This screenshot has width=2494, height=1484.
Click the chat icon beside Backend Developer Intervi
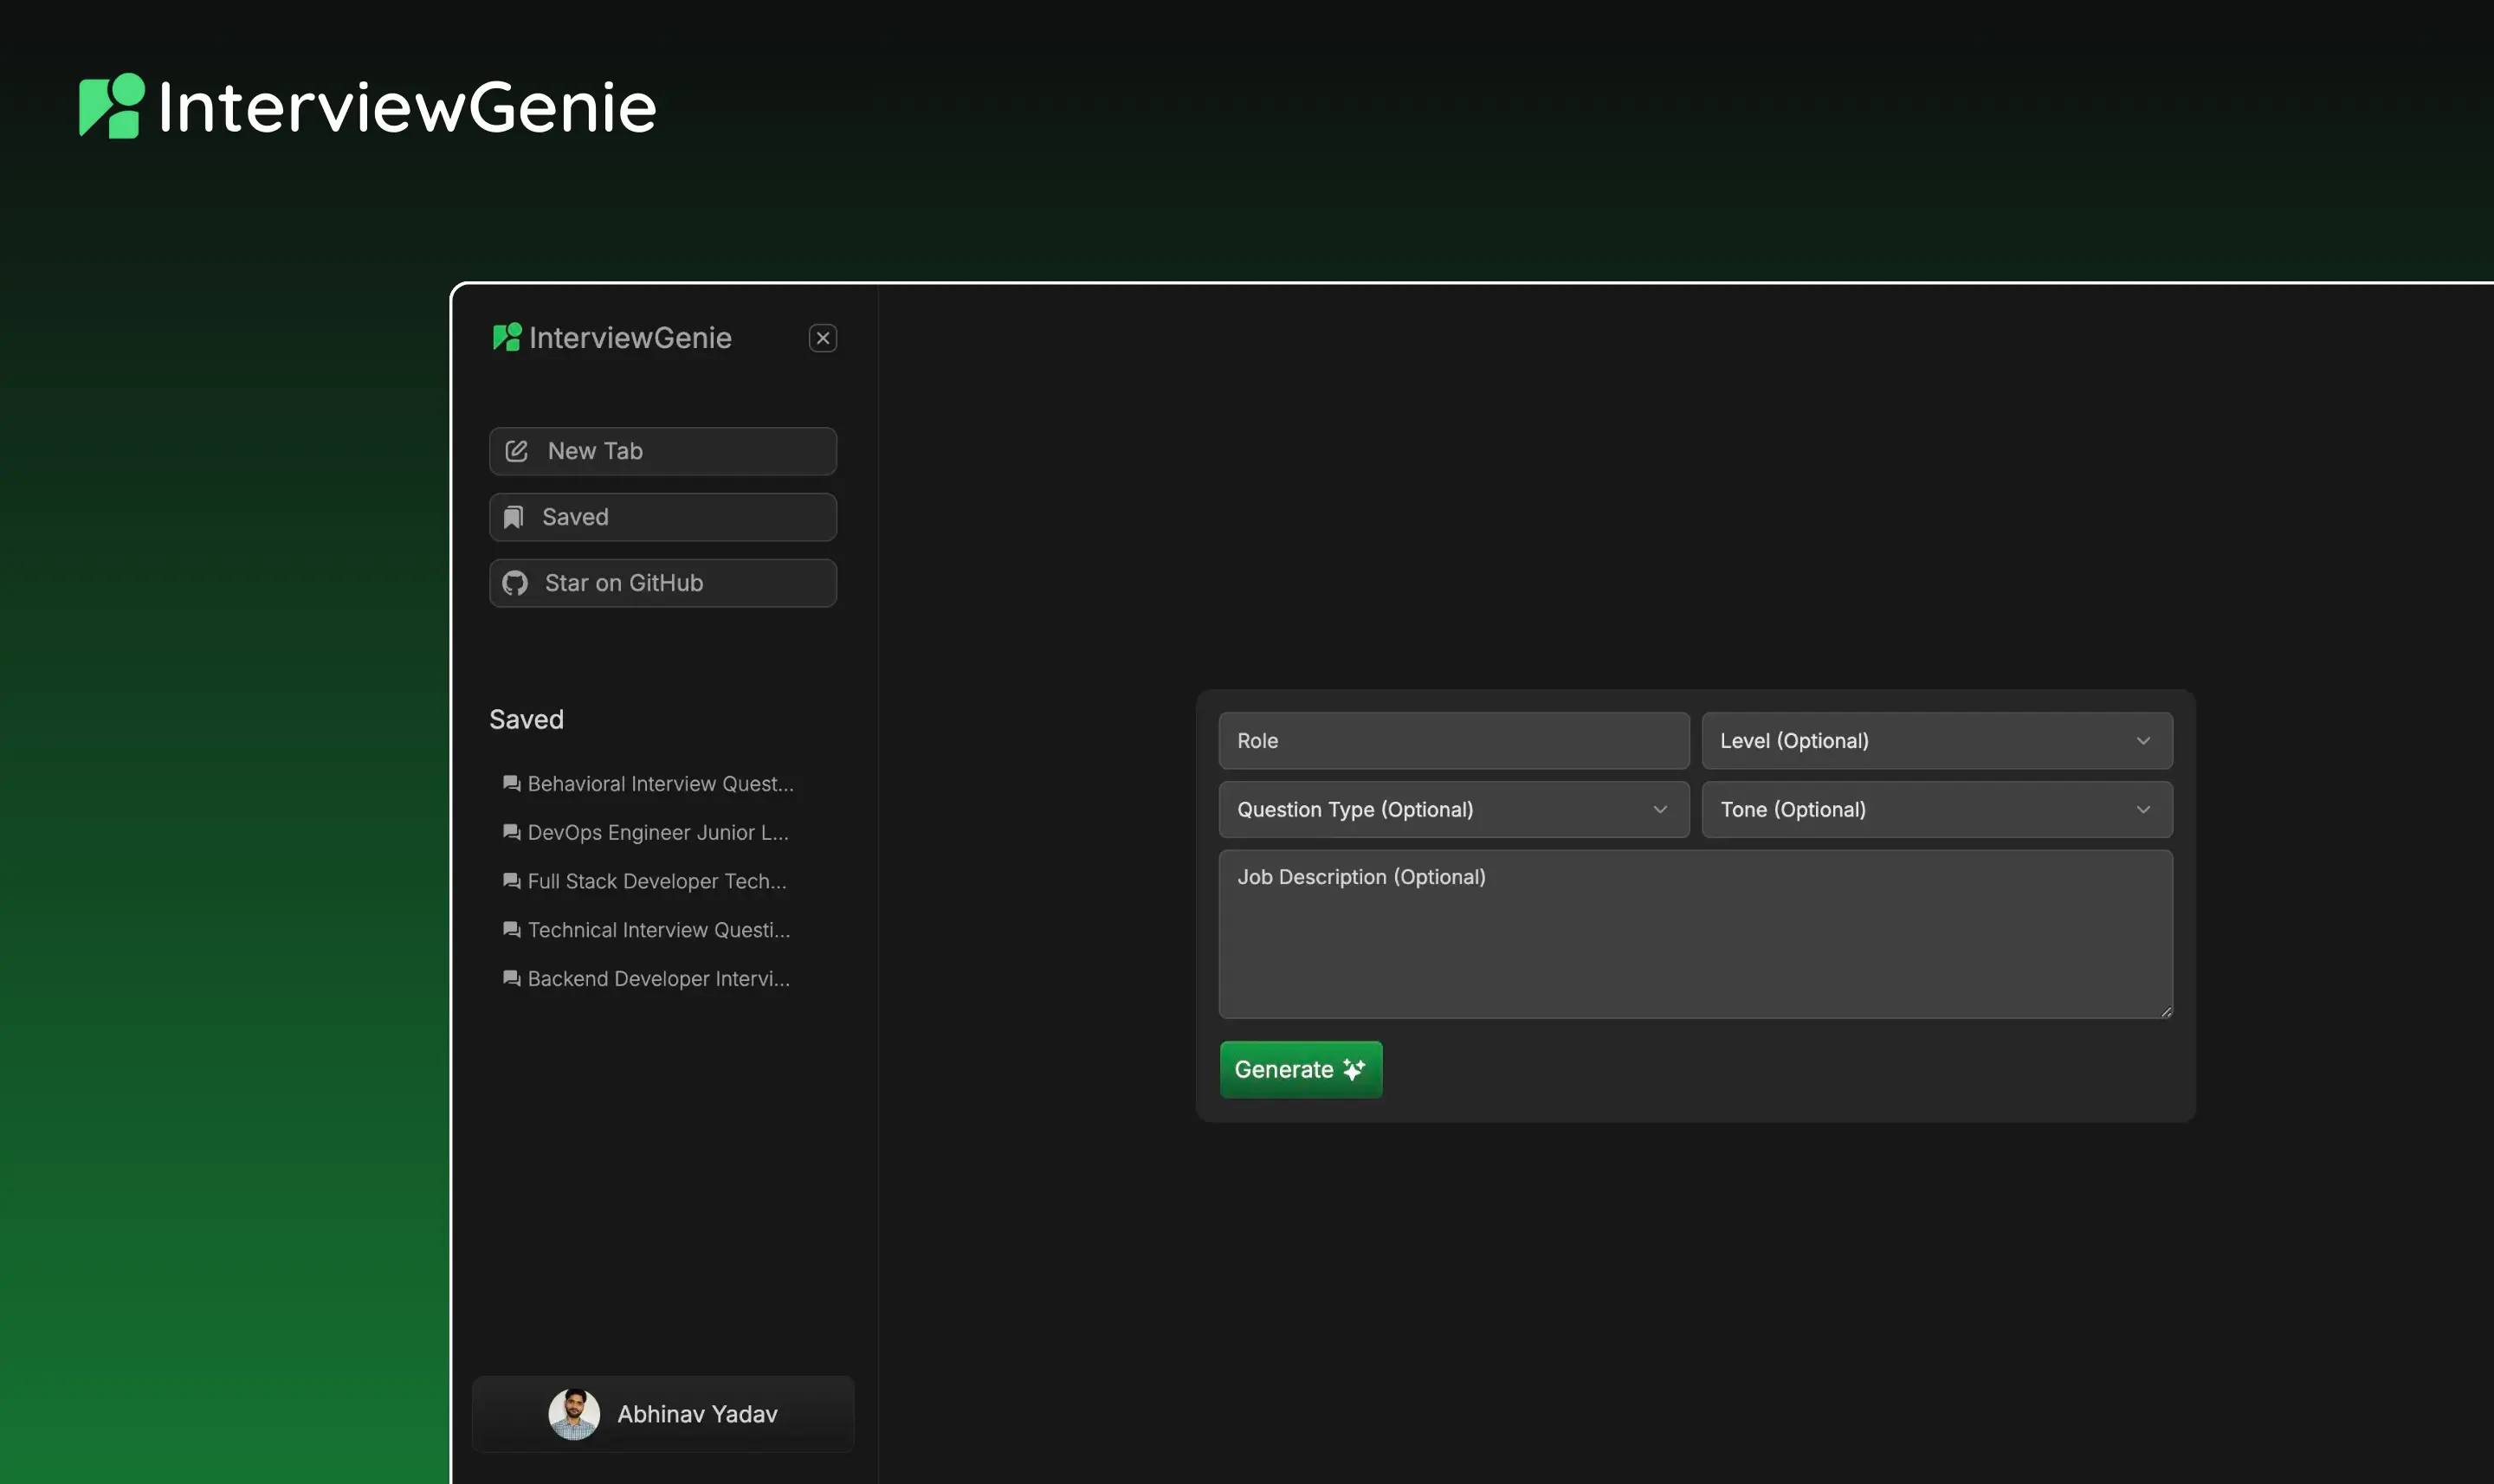(511, 979)
